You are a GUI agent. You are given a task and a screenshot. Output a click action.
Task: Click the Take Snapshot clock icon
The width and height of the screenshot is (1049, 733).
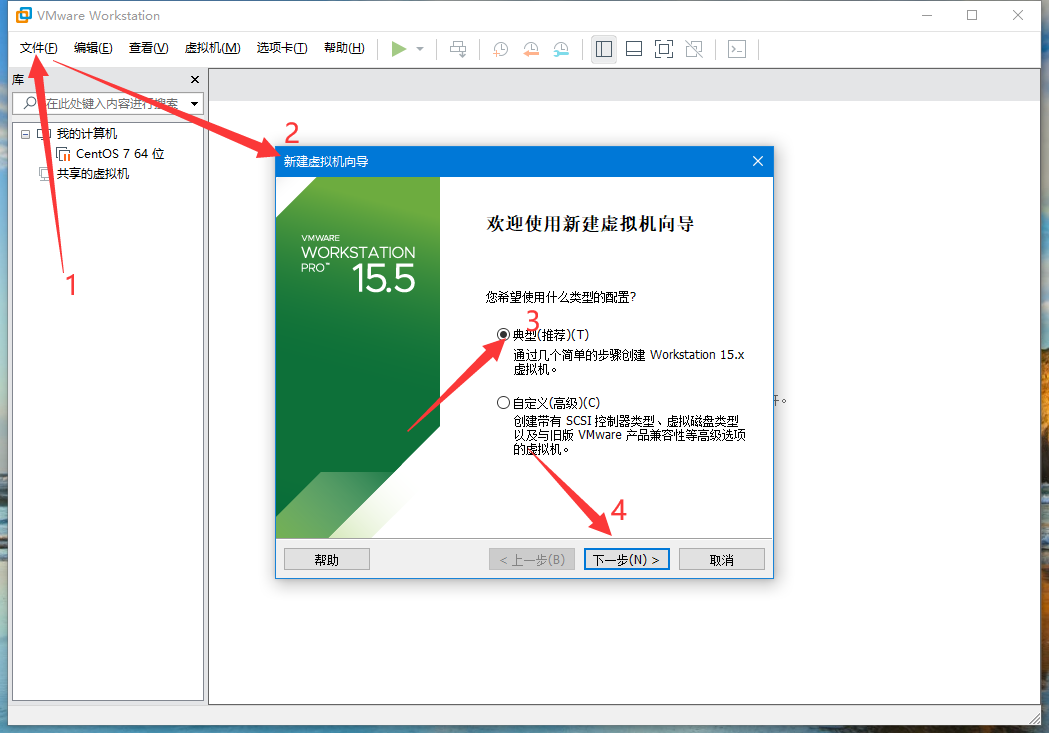coord(500,49)
